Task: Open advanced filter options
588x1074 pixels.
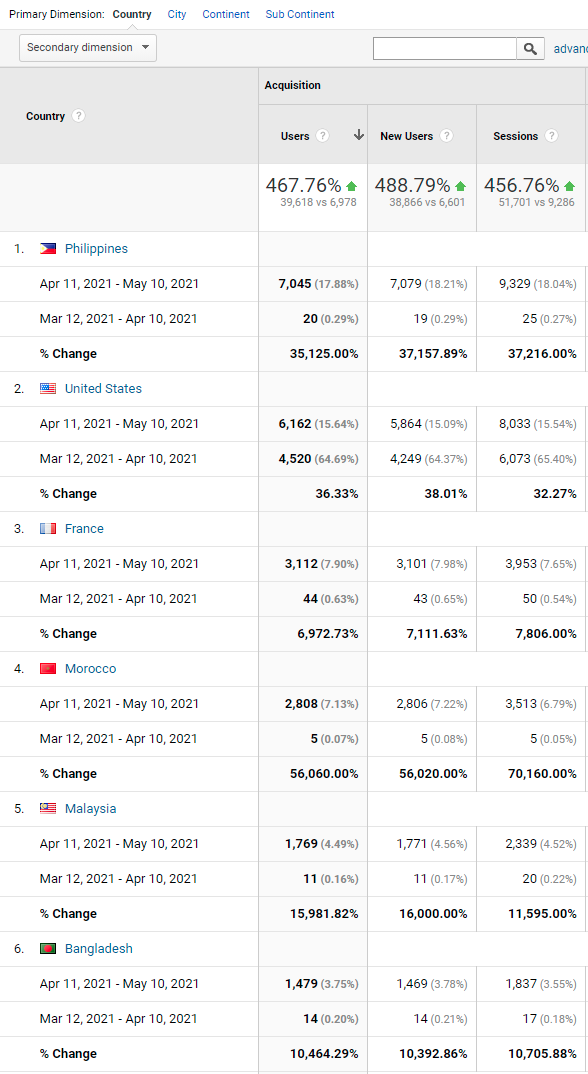Action: tap(570, 48)
